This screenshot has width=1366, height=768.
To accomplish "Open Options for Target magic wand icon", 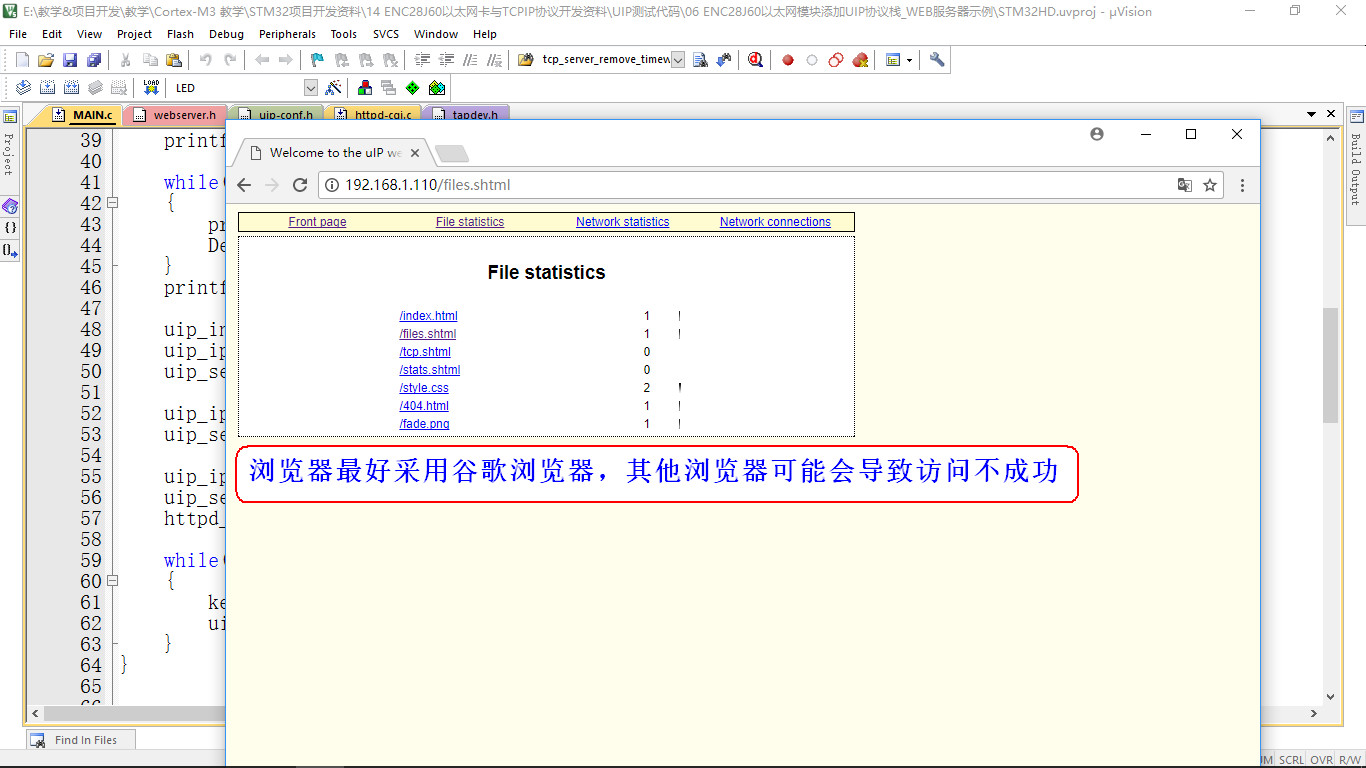I will click(334, 88).
